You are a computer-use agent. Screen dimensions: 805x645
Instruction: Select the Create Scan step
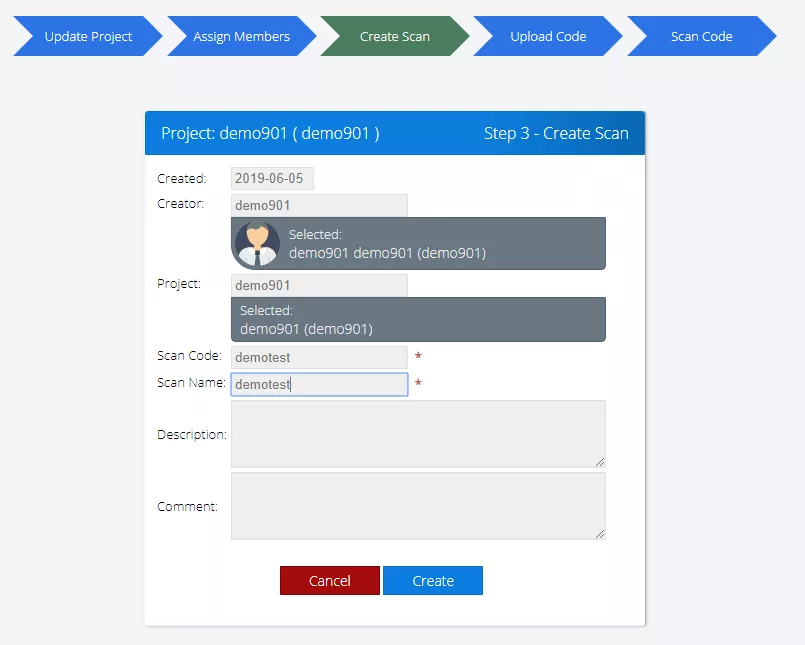[x=394, y=36]
